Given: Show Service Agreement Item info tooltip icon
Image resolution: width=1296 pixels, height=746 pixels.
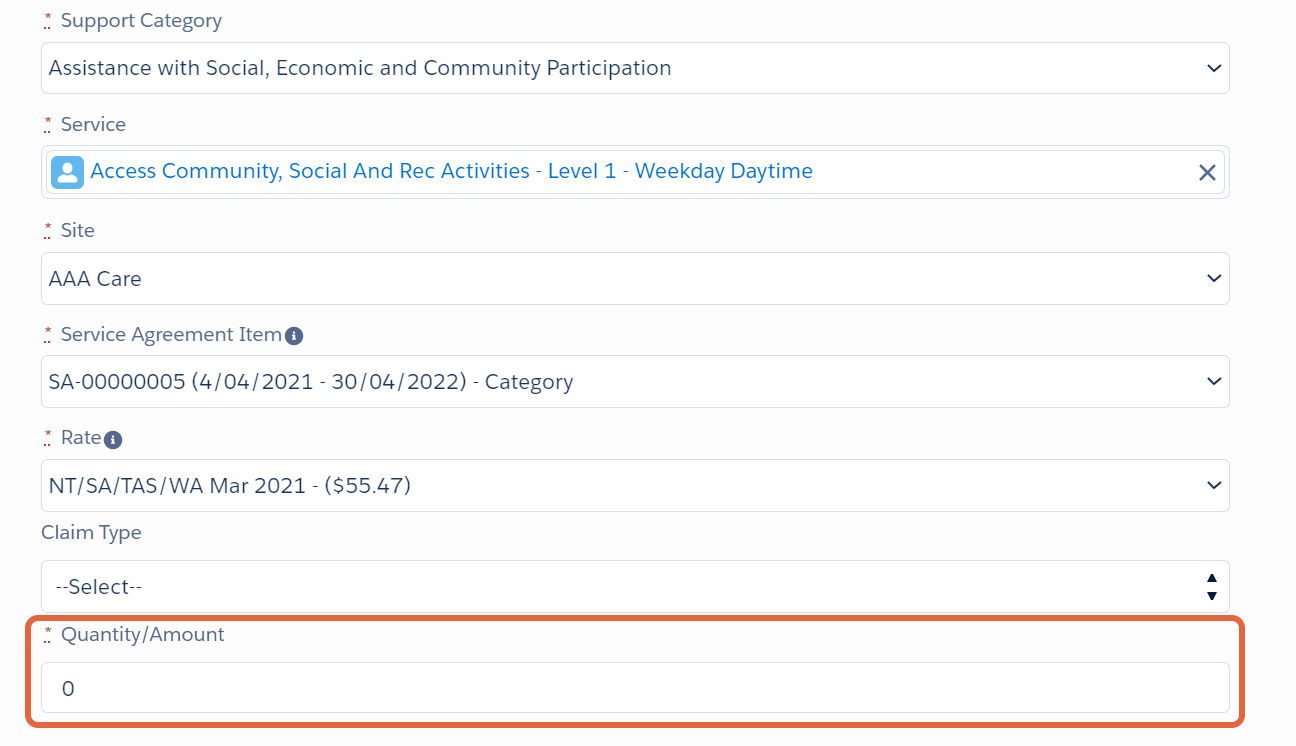Looking at the screenshot, I should [x=294, y=336].
